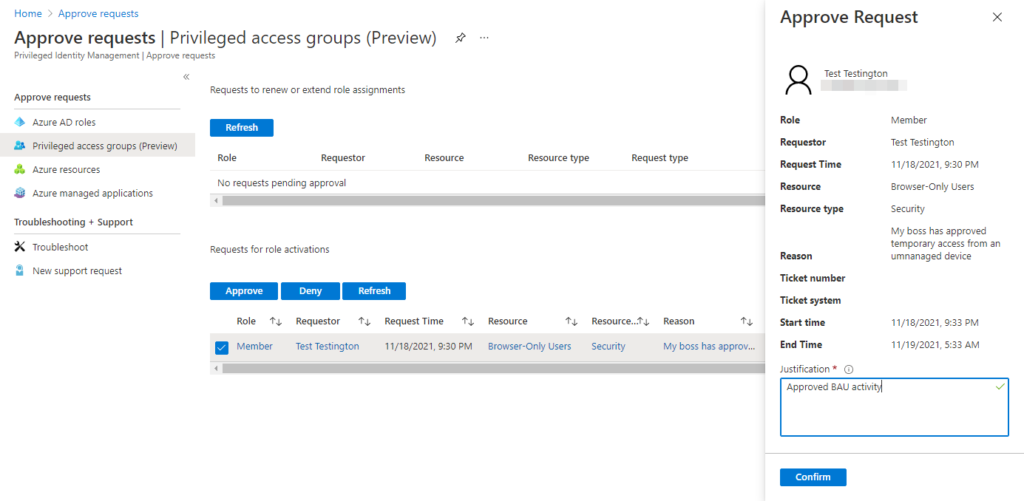
Task: Confirm the approval request
Action: [x=813, y=477]
